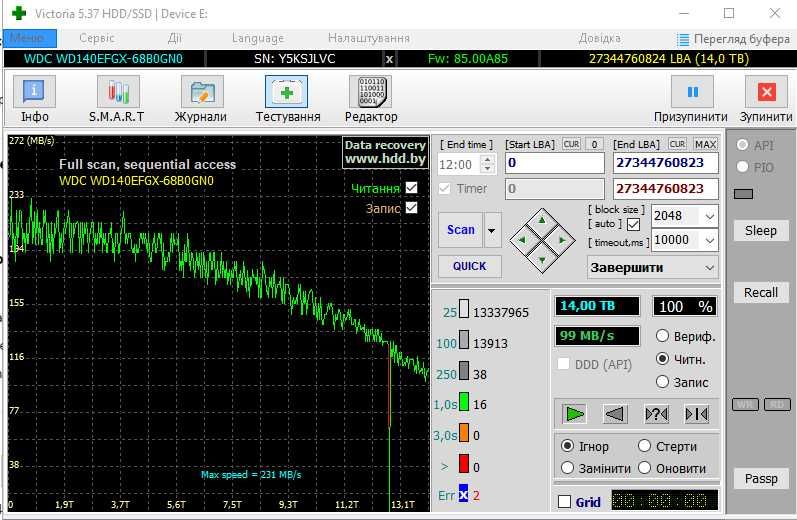Image resolution: width=797 pixels, height=520 pixels.
Task: Click the red Зупинити stop icon
Action: coord(766,92)
